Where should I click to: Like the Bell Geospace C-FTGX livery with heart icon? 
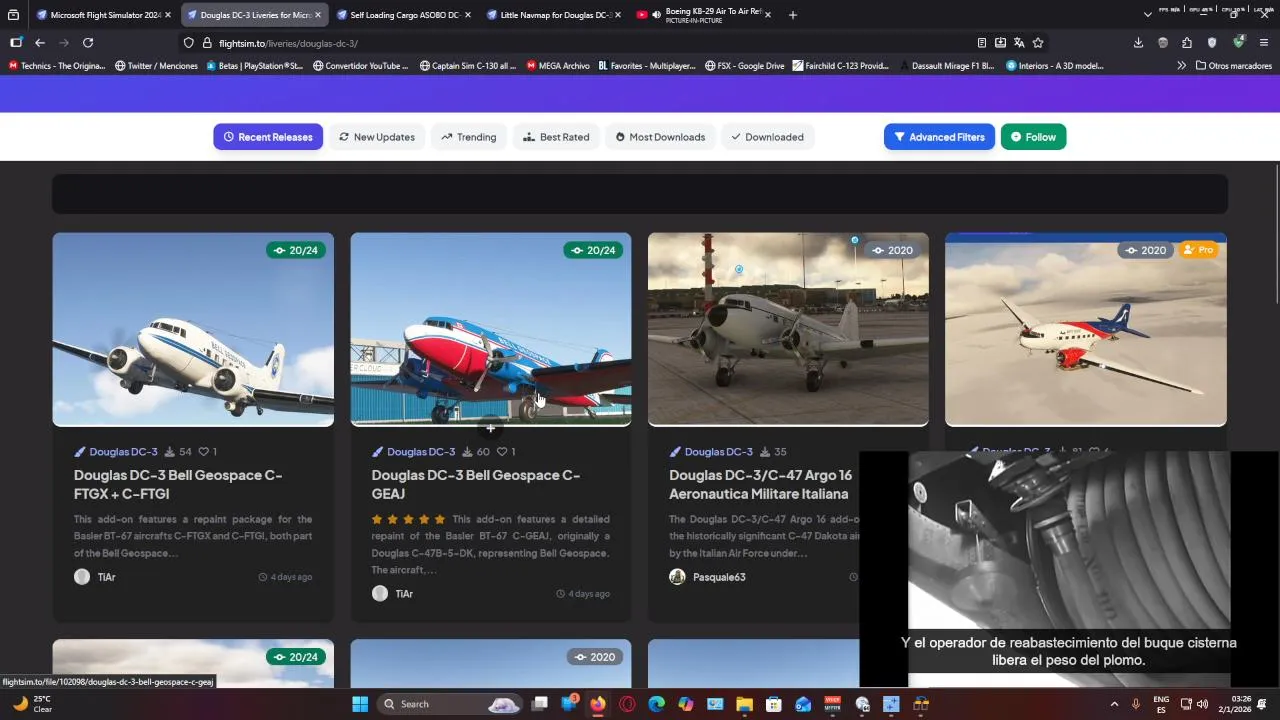(203, 452)
